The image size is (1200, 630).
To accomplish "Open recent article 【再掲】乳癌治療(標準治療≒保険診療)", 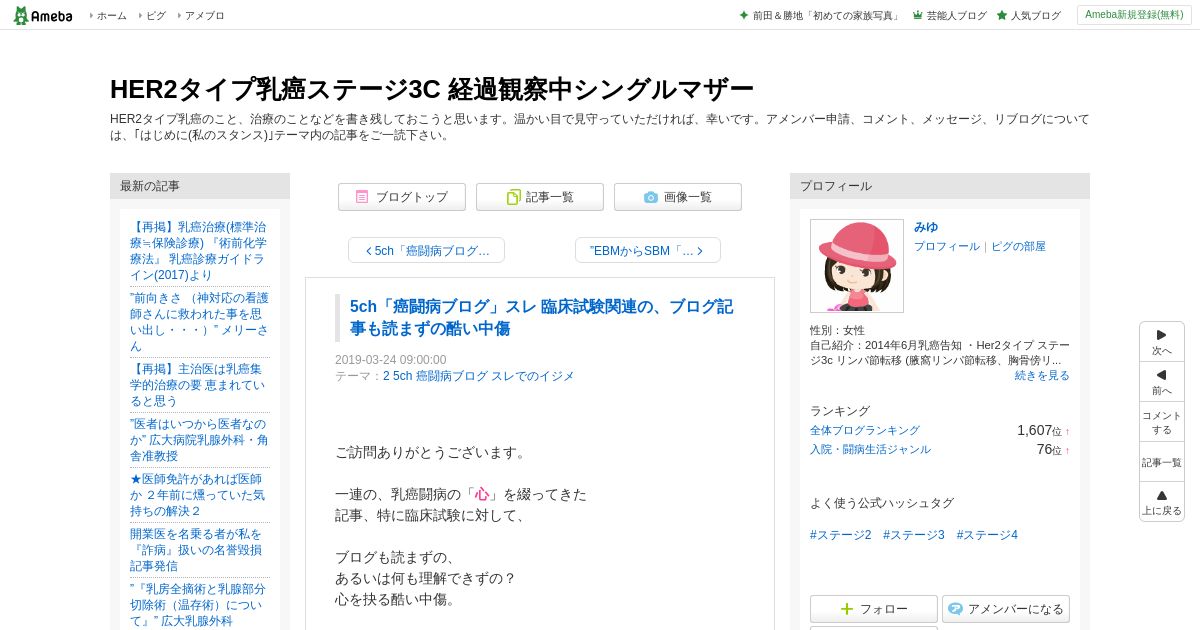I will coord(198,251).
